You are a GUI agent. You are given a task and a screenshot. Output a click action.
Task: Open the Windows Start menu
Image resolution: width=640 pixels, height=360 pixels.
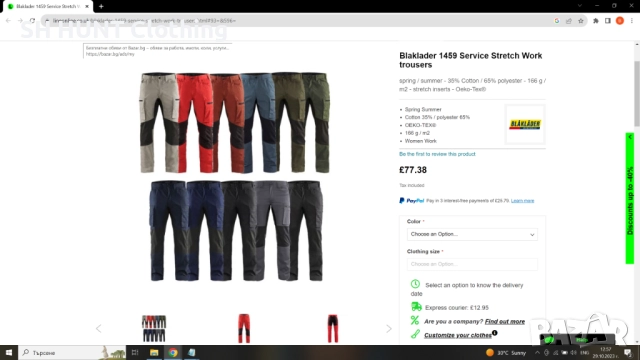click(9, 352)
